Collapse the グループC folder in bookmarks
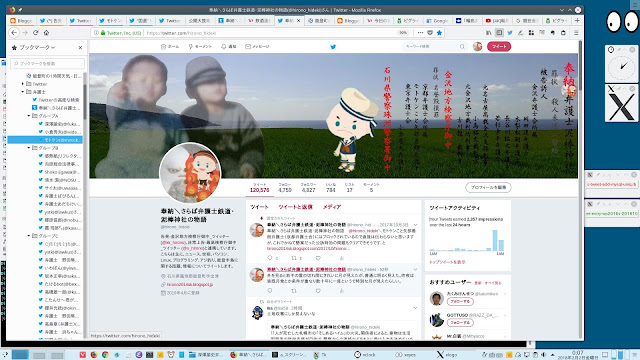 pos(29,236)
